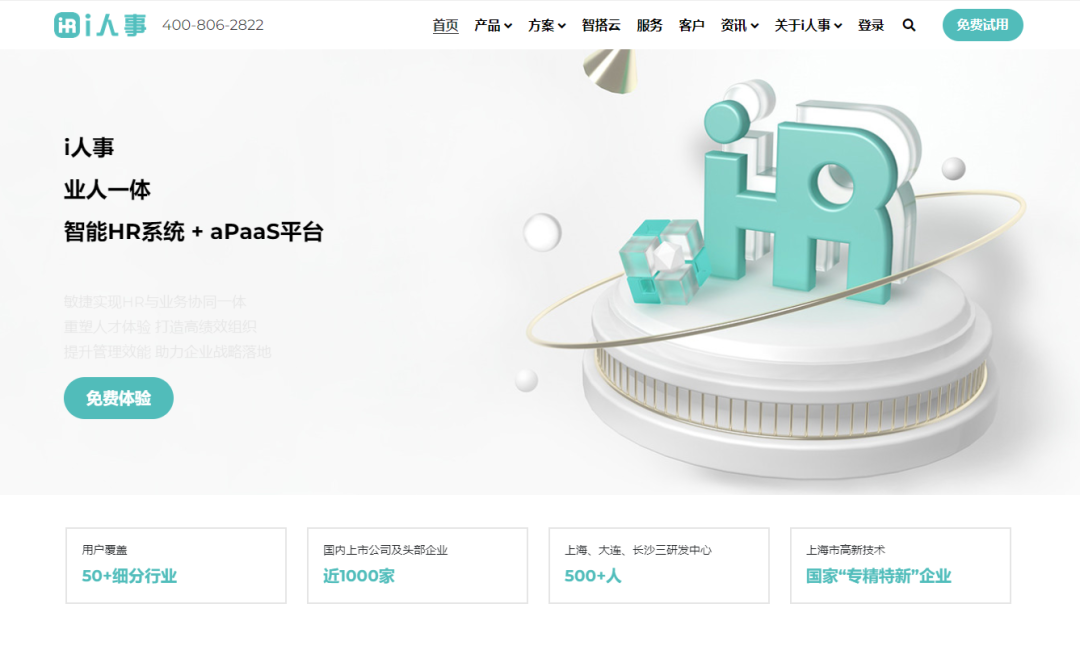
Task: Select the 近1000家 stat card
Action: coord(417,566)
